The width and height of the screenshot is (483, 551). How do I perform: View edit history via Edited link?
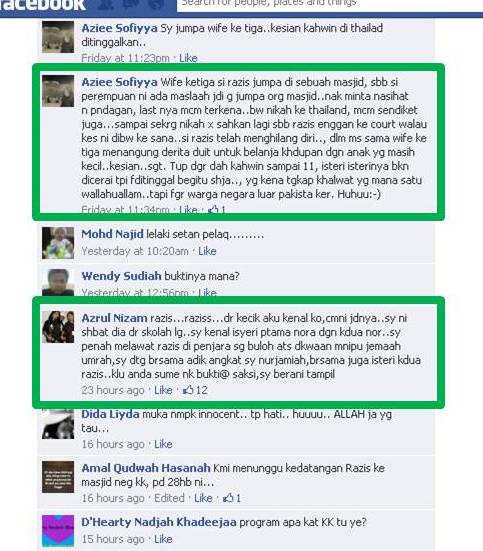[x=169, y=498]
